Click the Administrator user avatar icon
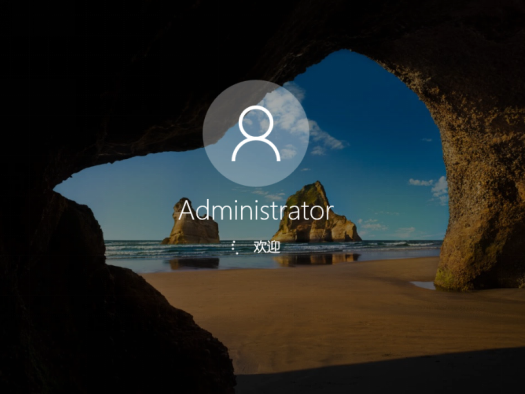 tap(256, 133)
